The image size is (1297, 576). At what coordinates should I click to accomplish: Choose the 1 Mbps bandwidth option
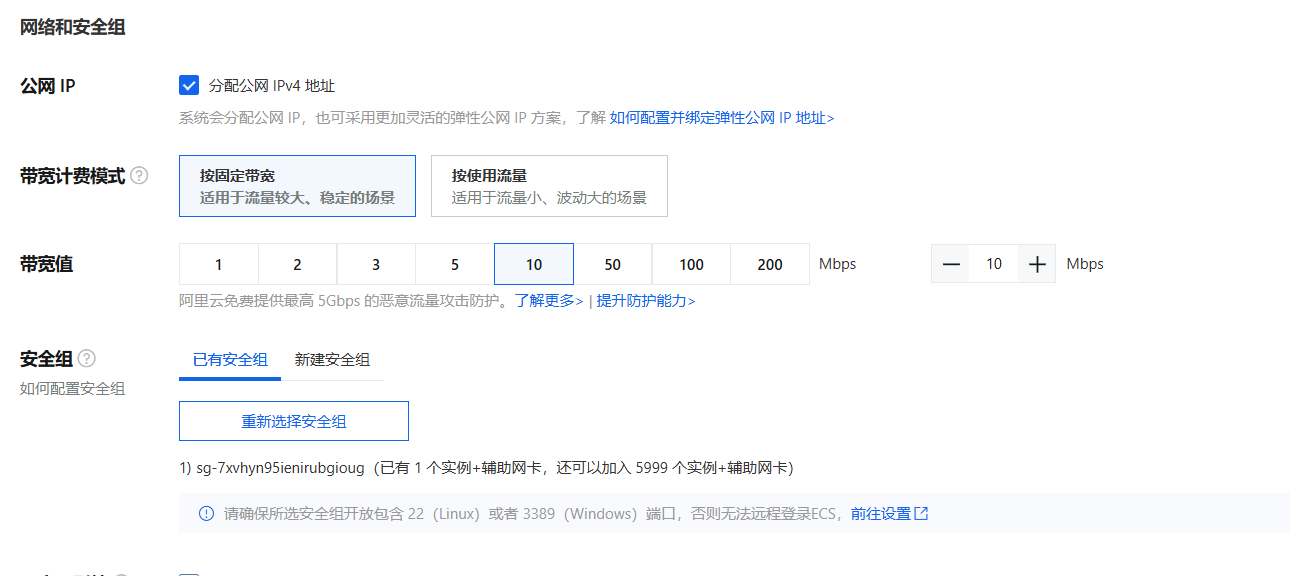click(218, 264)
